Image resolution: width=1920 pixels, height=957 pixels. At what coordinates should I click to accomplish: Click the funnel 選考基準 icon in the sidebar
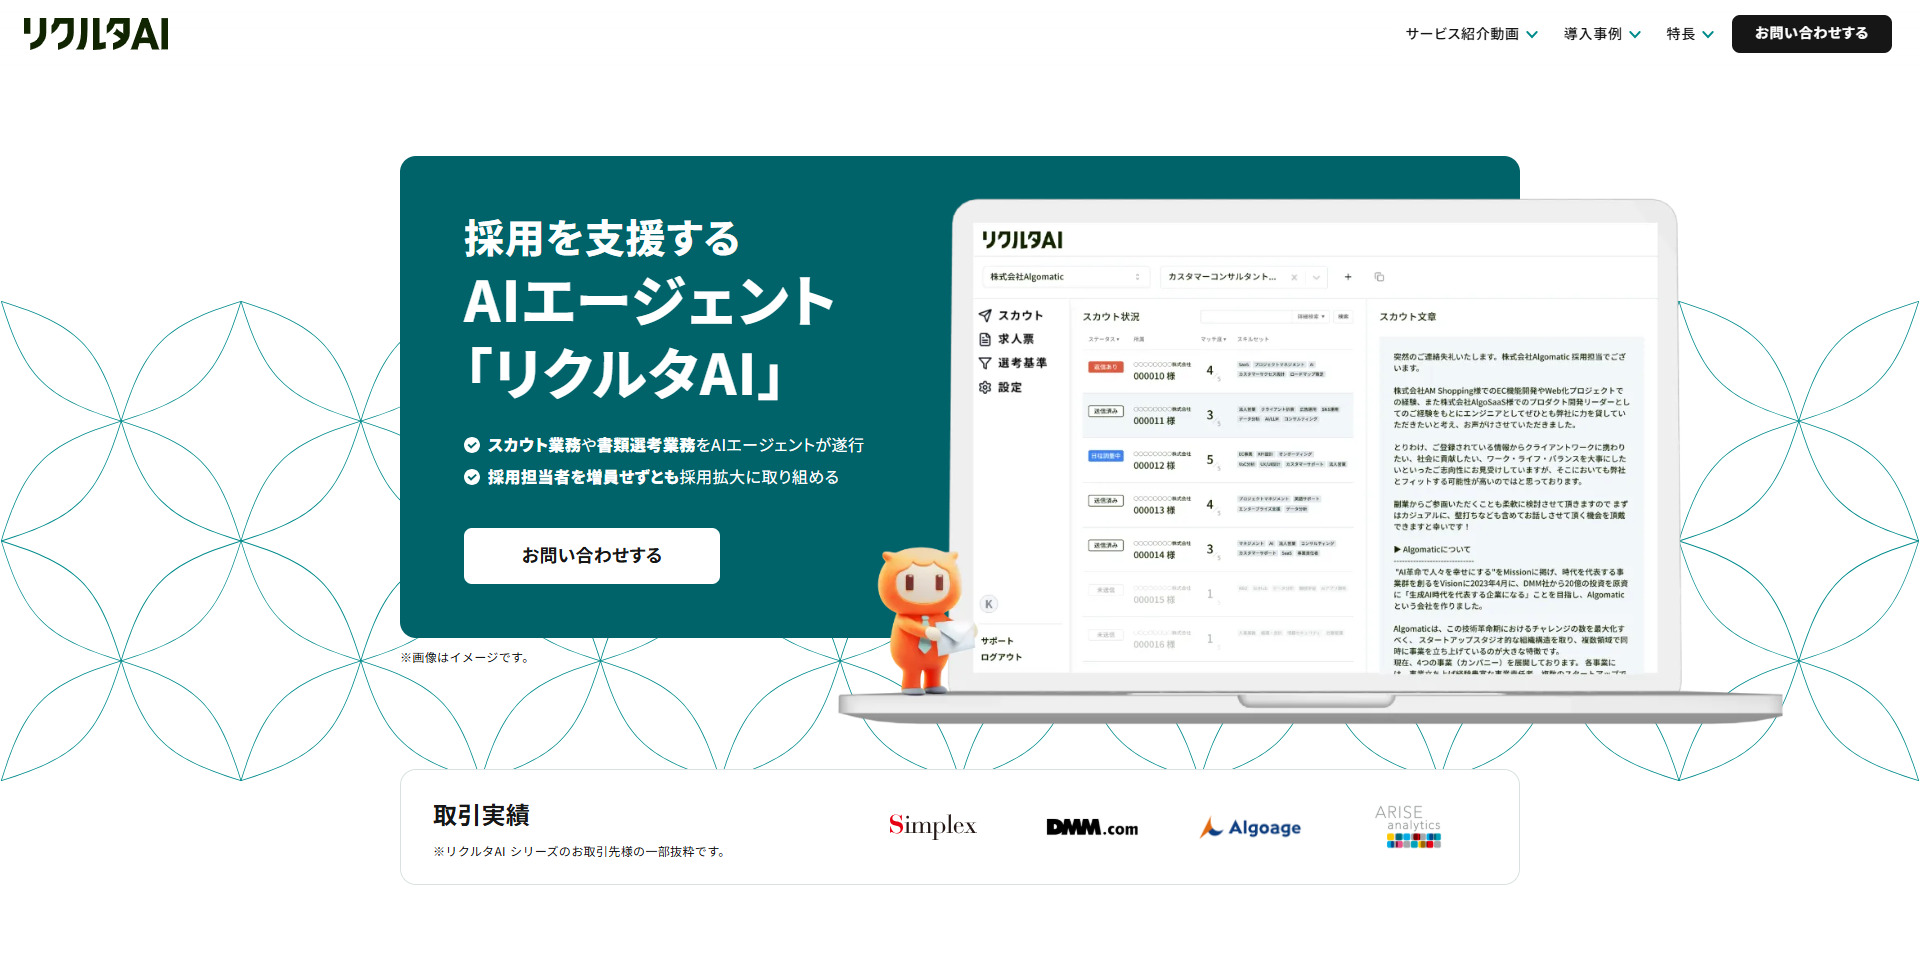point(985,363)
